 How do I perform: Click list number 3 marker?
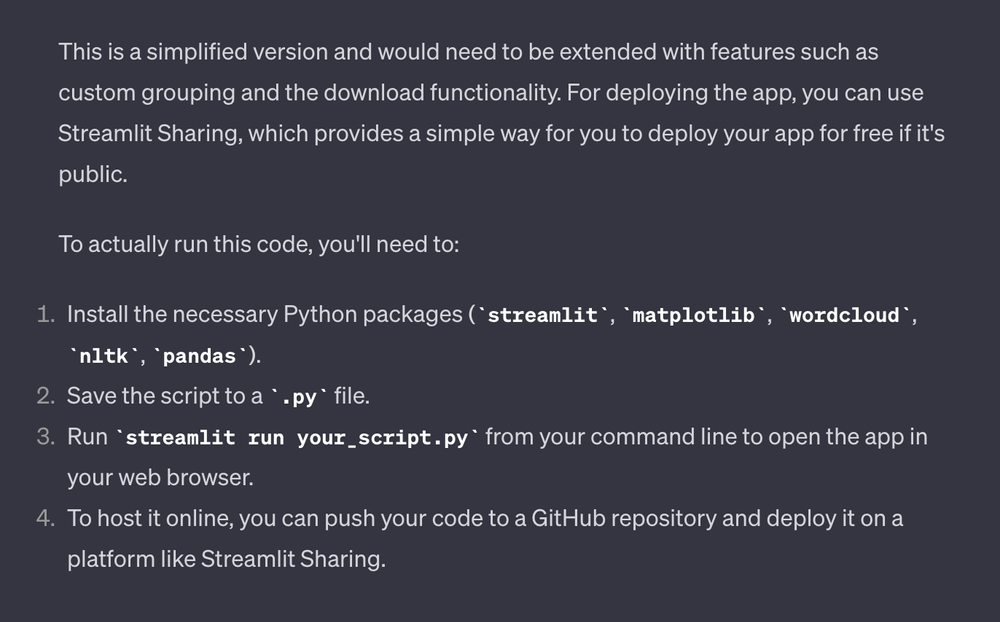[x=45, y=437]
